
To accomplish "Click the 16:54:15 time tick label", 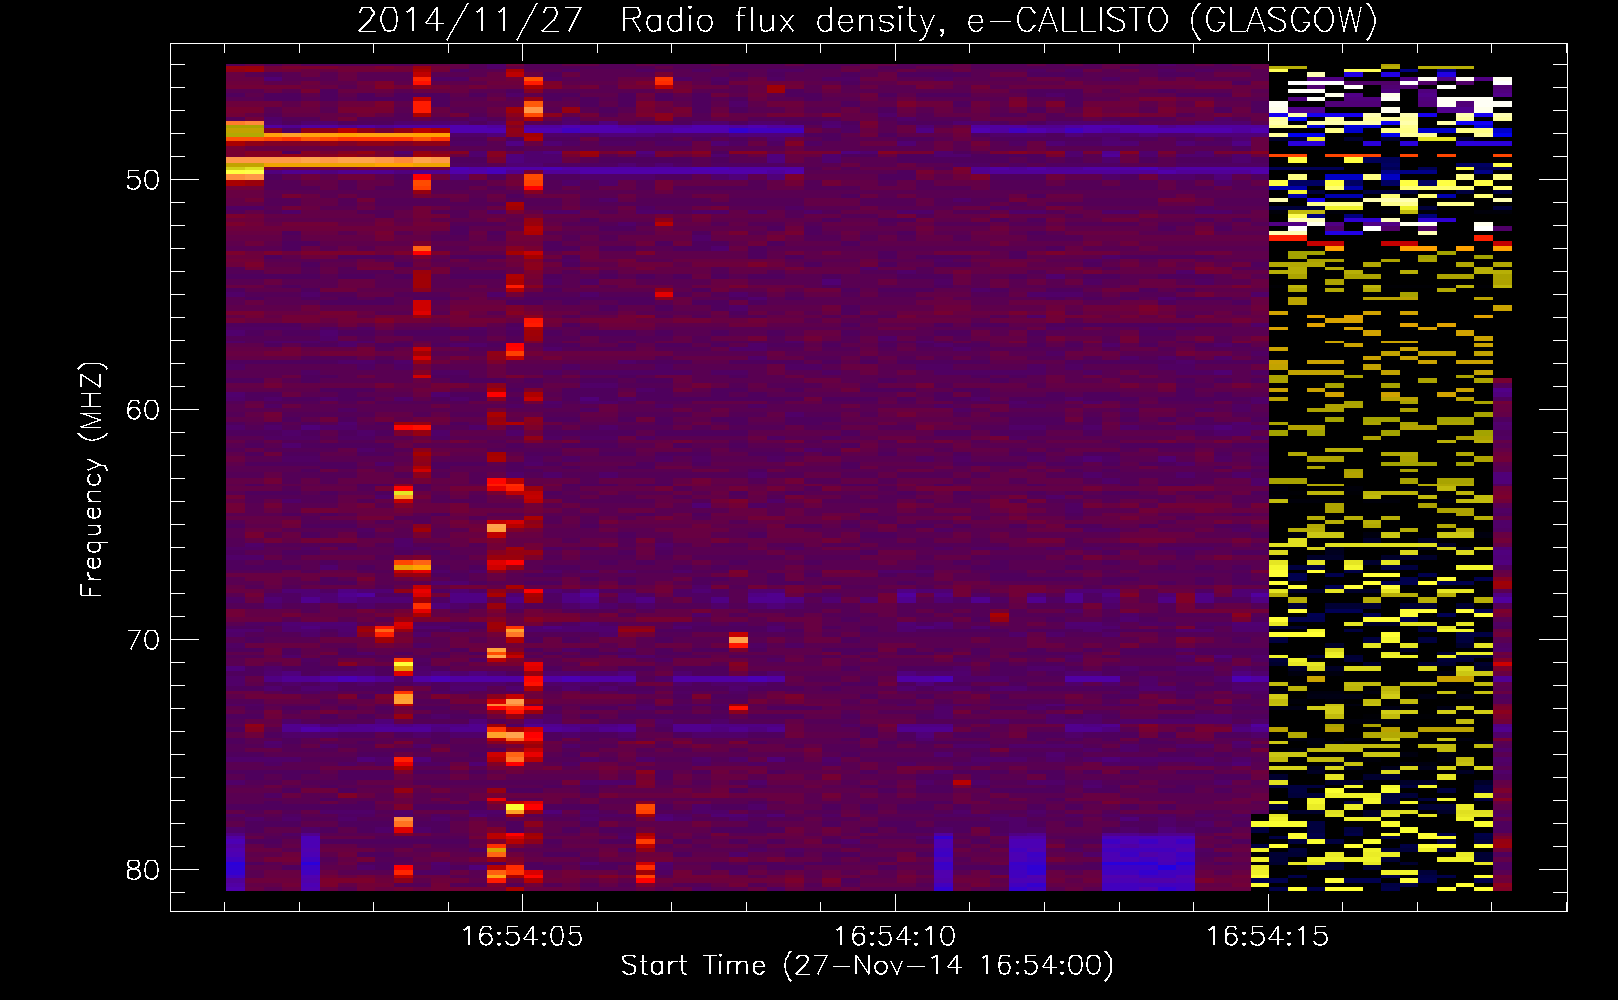I will coord(1267,937).
